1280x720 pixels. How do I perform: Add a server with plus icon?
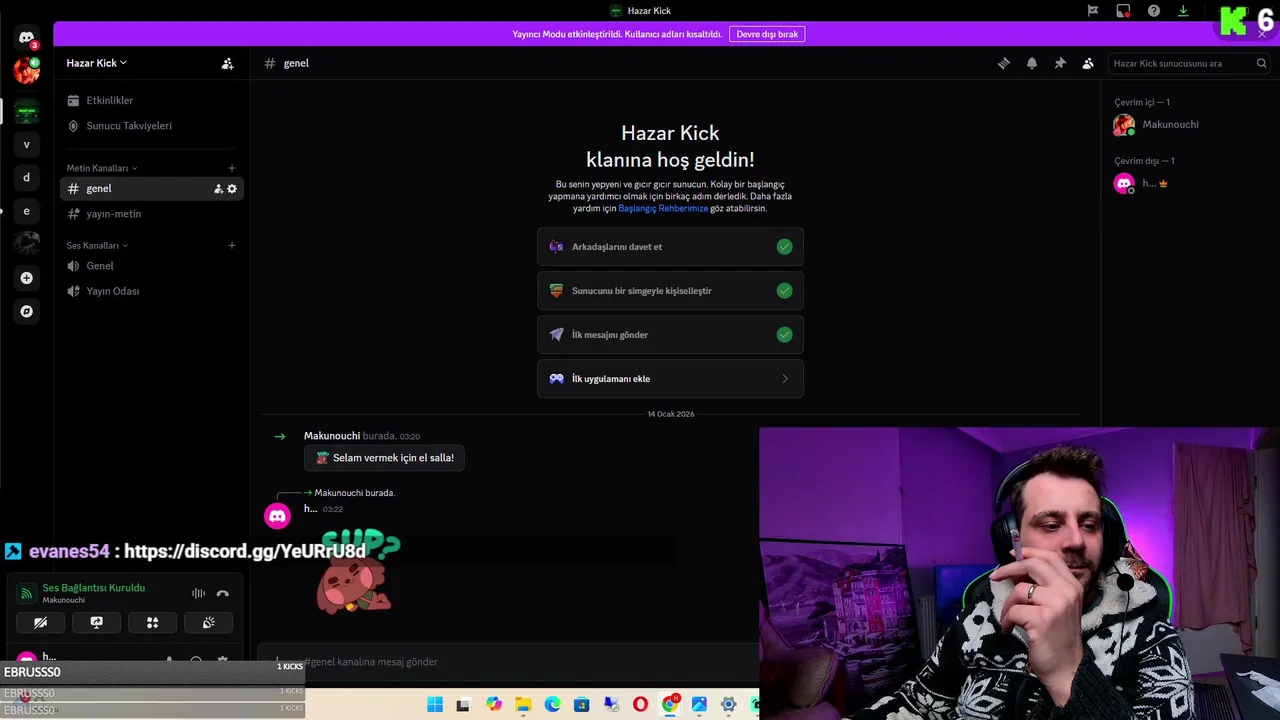click(27, 278)
